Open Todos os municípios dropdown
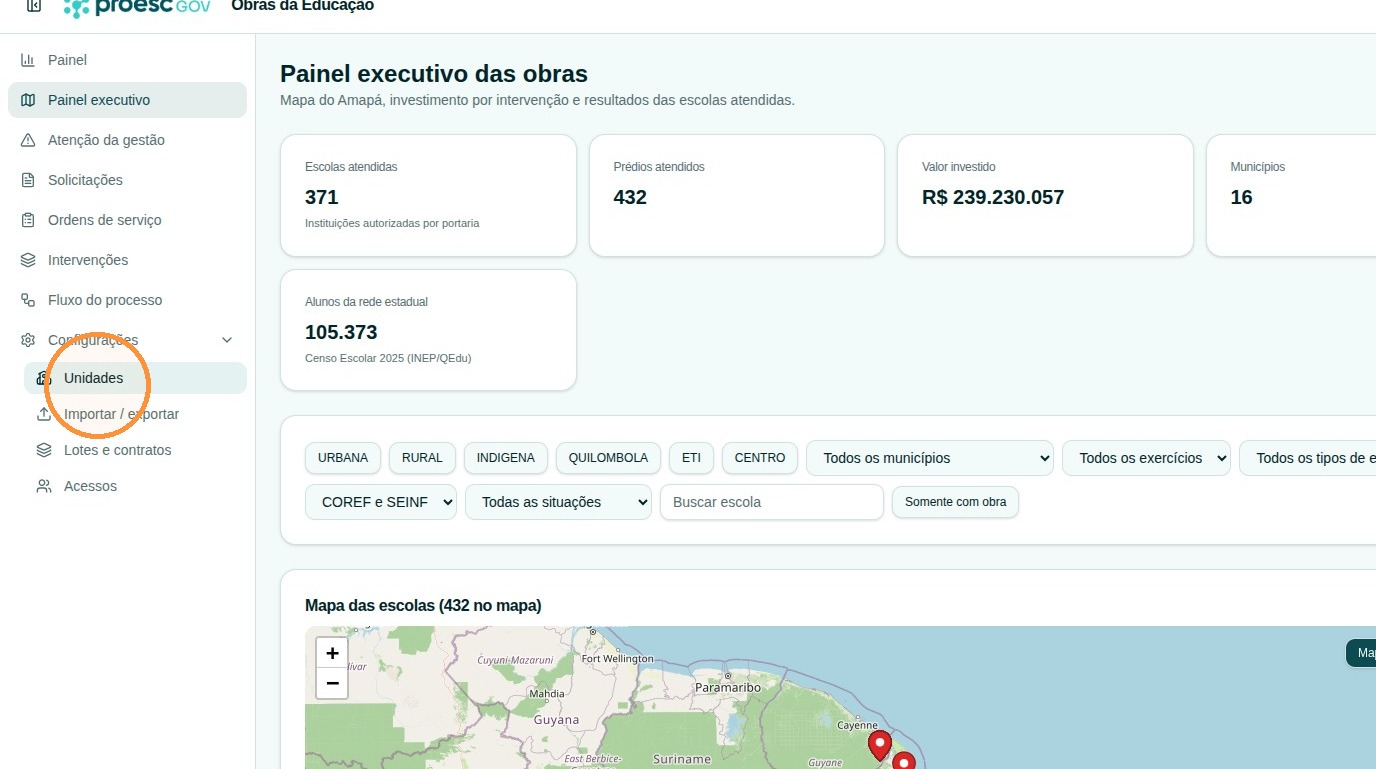The height and width of the screenshot is (769, 1376). tap(930, 458)
